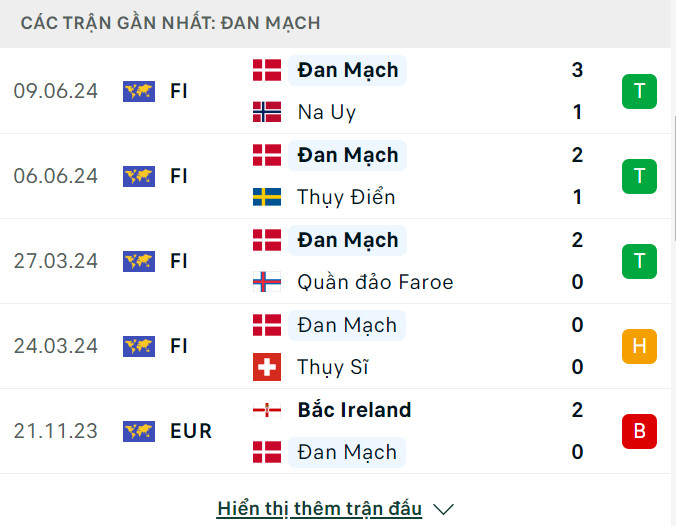Click the Quần đảo Faroe flag icon
Image resolution: width=676 pixels, height=526 pixels.
point(267,282)
